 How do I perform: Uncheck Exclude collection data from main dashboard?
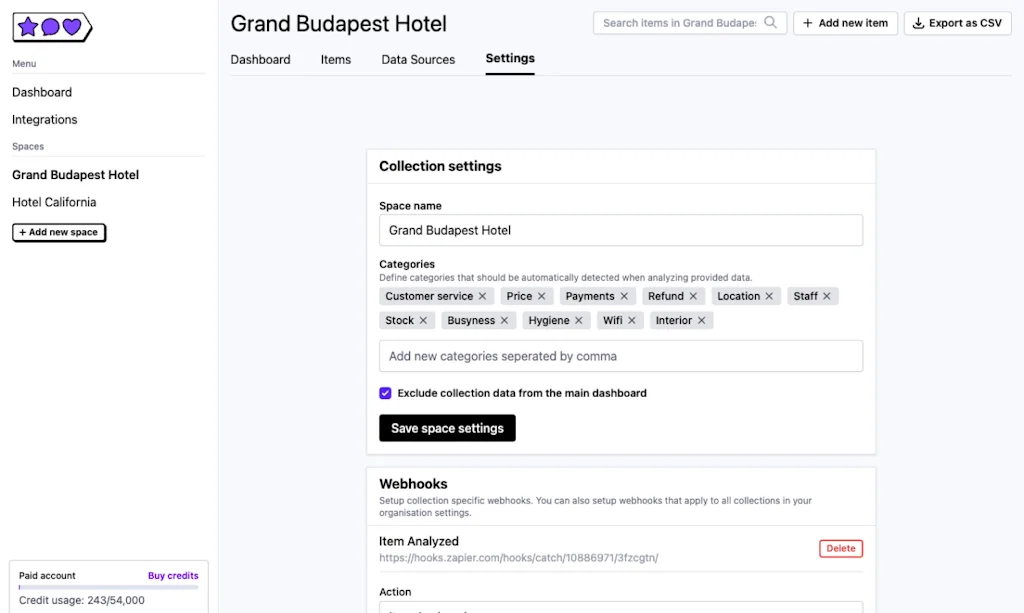point(385,393)
